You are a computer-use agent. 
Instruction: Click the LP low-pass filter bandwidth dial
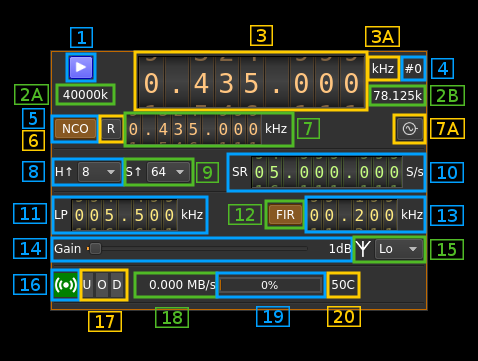point(124,215)
